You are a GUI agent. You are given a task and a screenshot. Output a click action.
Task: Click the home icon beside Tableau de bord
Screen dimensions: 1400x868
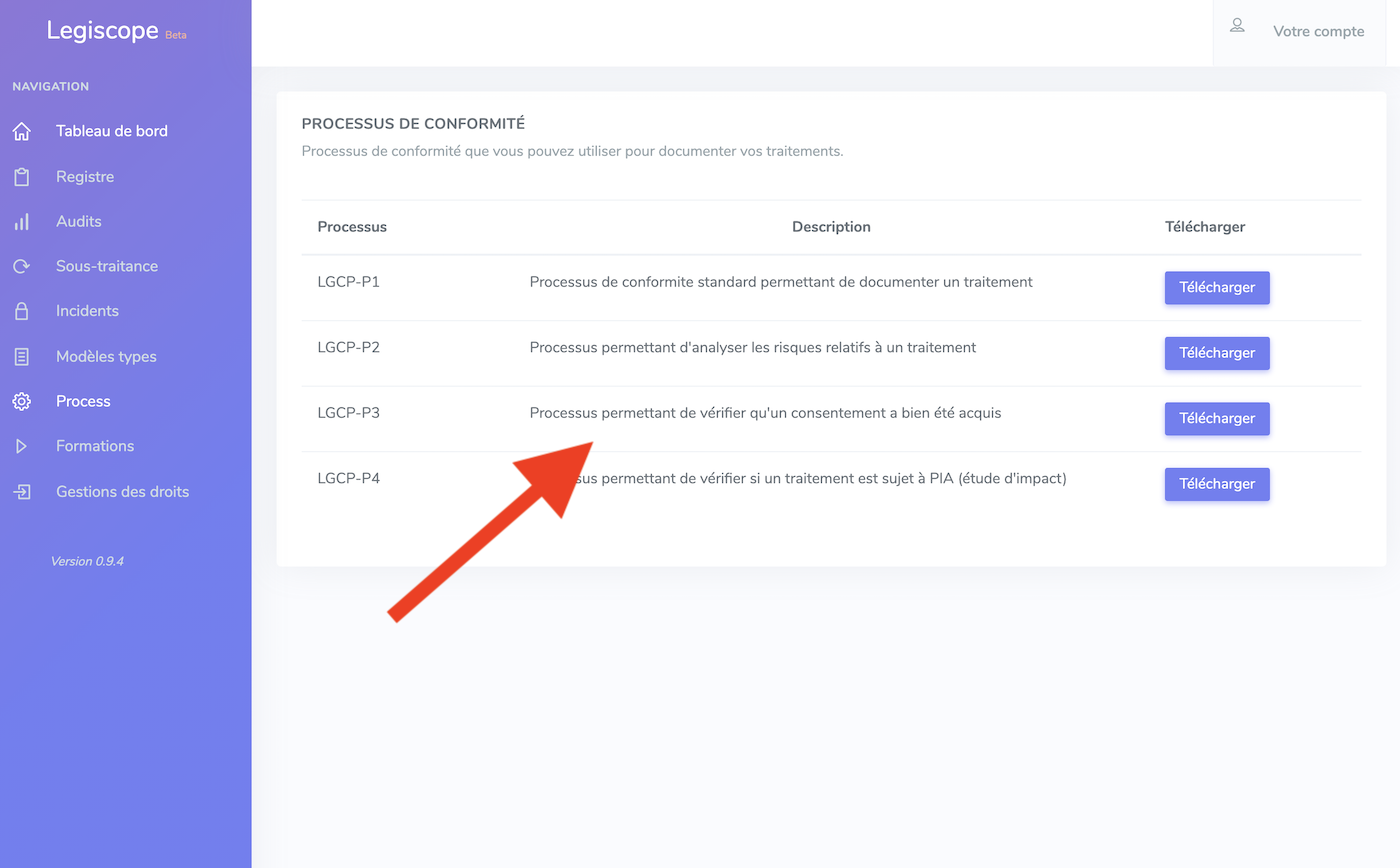click(x=21, y=131)
